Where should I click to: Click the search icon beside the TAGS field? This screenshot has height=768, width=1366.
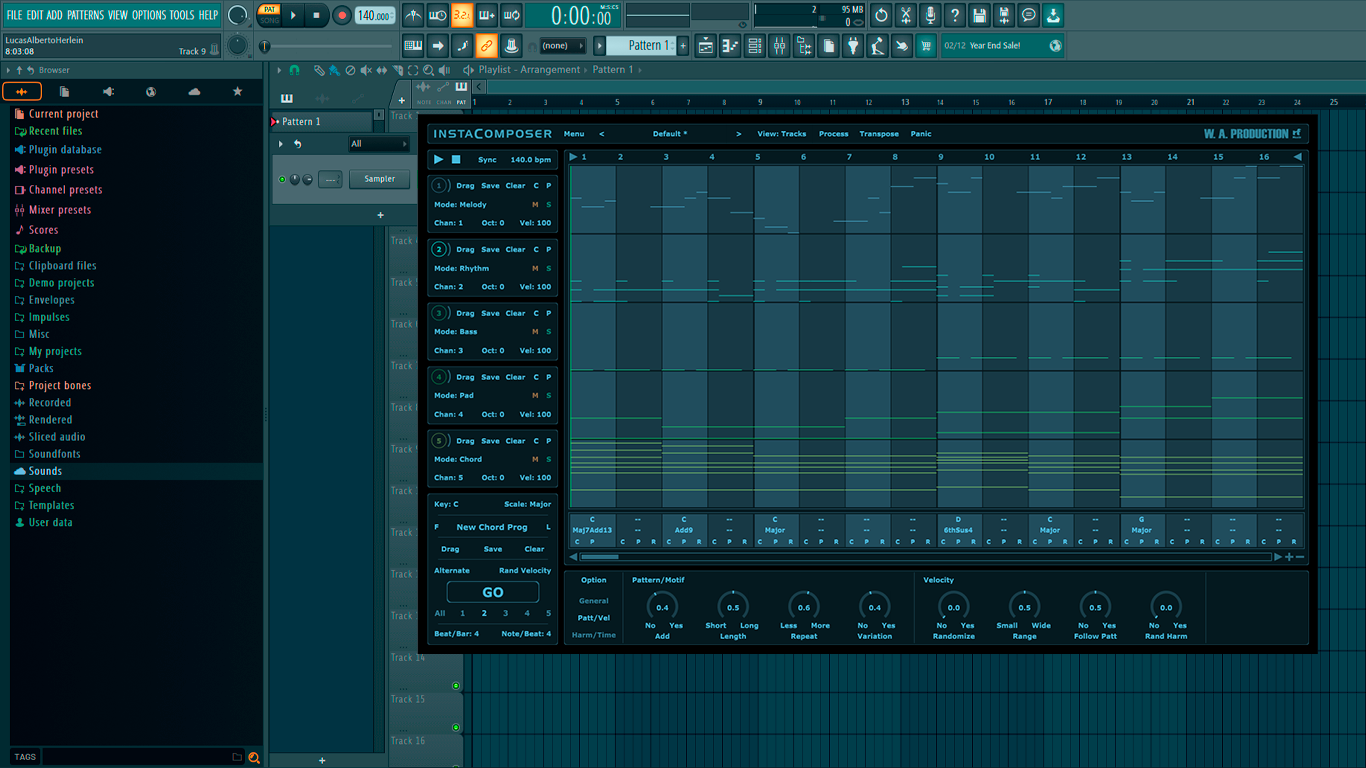click(254, 757)
